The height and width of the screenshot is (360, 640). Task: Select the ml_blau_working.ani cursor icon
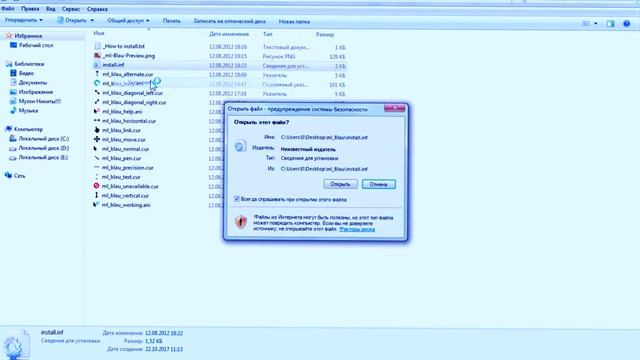tap(97, 205)
